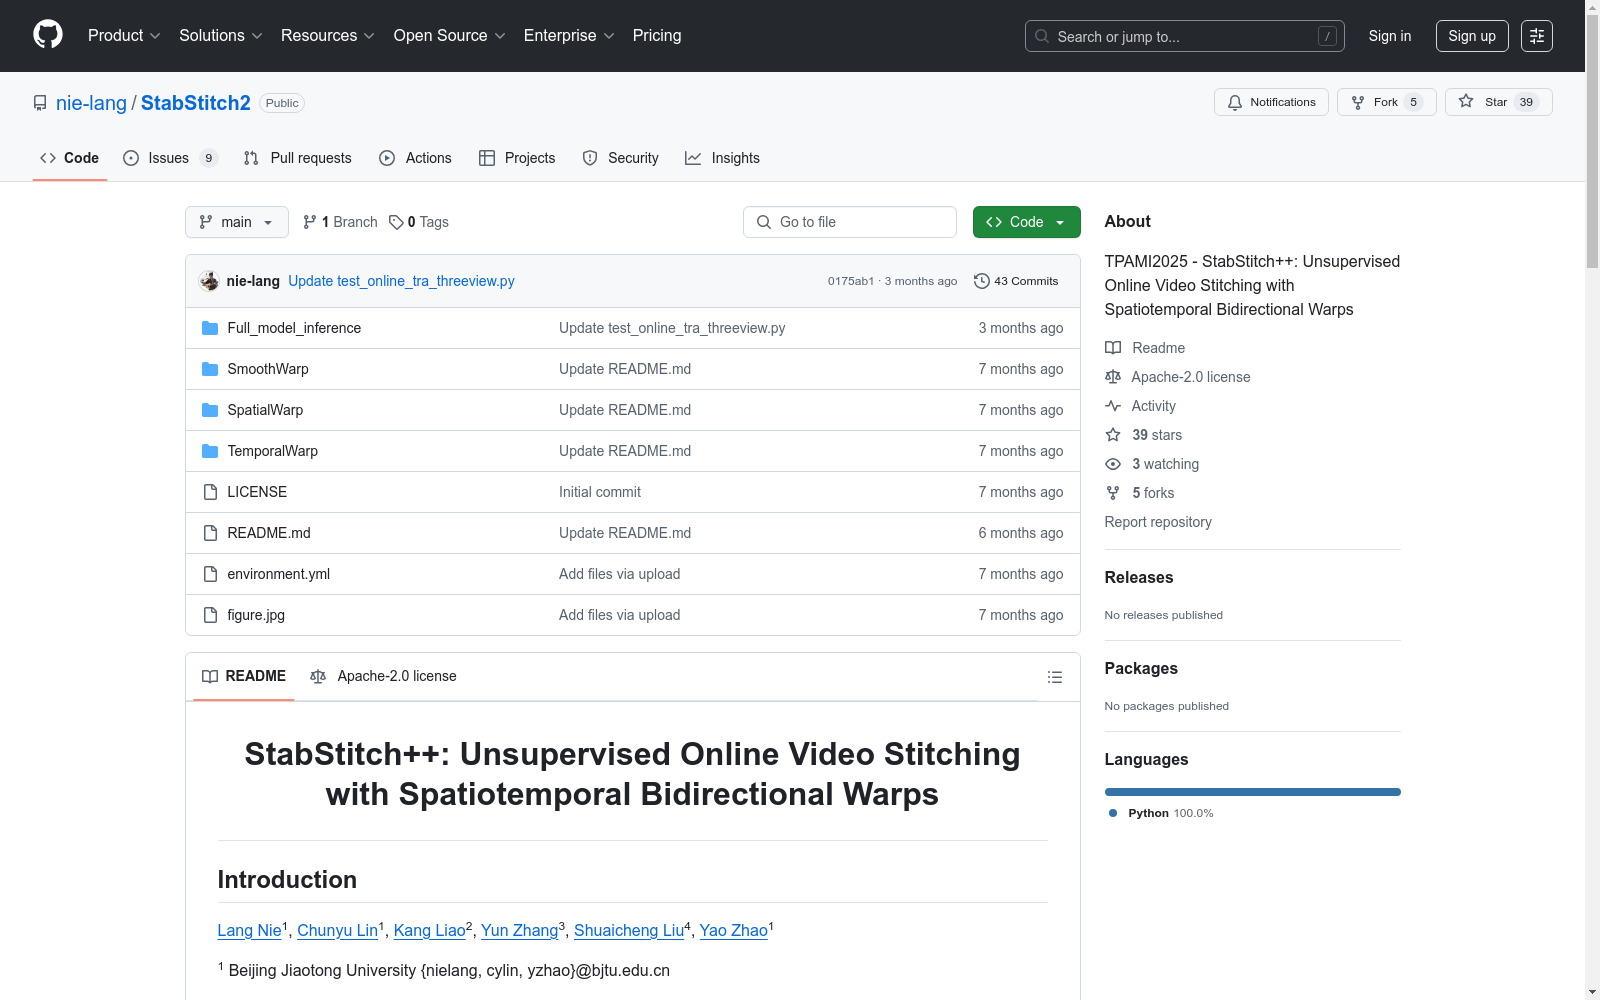Focus the Go to file input
The width and height of the screenshot is (1600, 1000).
pos(850,222)
